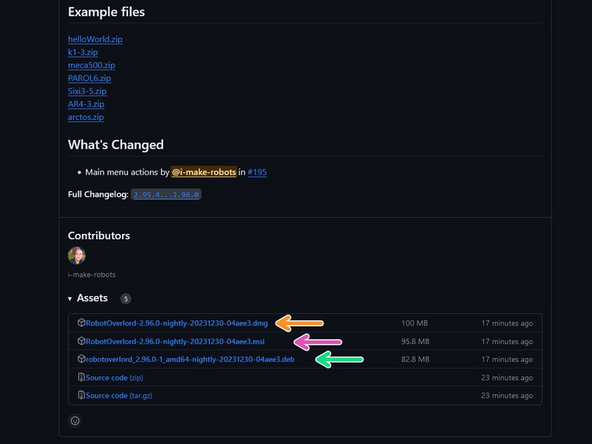The image size is (592, 444).
Task: Open meca500.zip link
Action: (x=91, y=65)
